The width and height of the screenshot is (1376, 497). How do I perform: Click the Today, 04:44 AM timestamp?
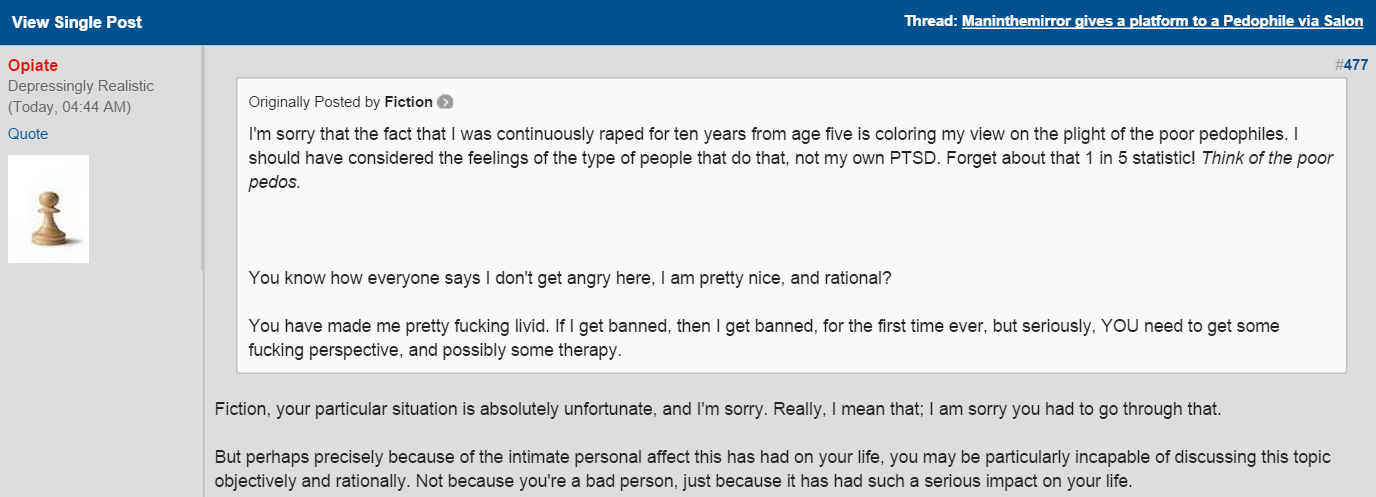click(69, 107)
